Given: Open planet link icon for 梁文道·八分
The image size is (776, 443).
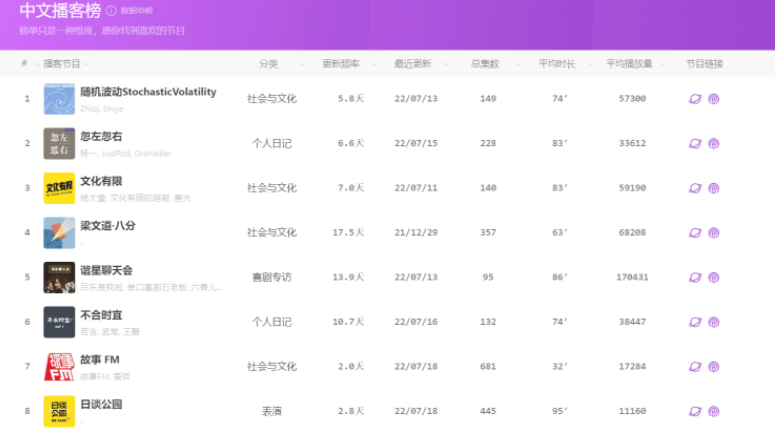Looking at the screenshot, I should pyautogui.click(x=695, y=233).
